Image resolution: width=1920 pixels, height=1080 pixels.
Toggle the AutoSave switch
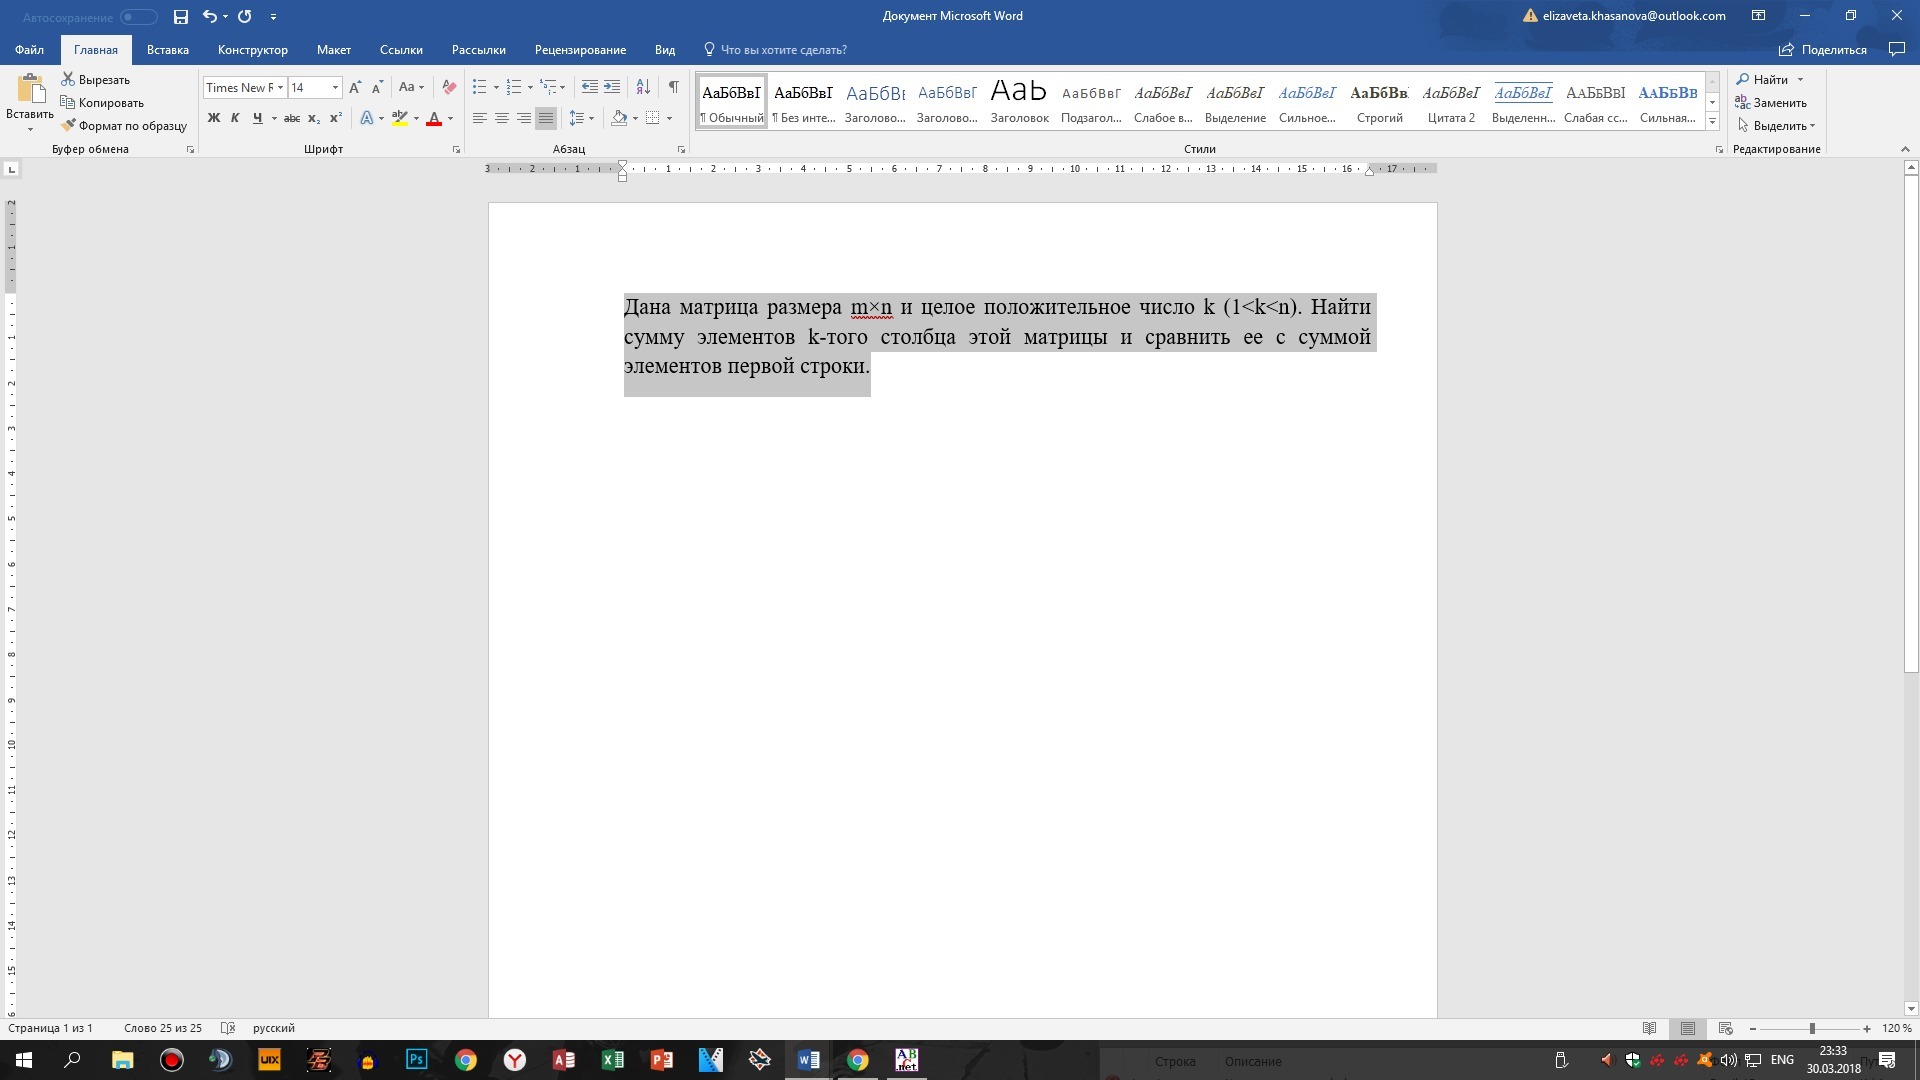coord(138,17)
